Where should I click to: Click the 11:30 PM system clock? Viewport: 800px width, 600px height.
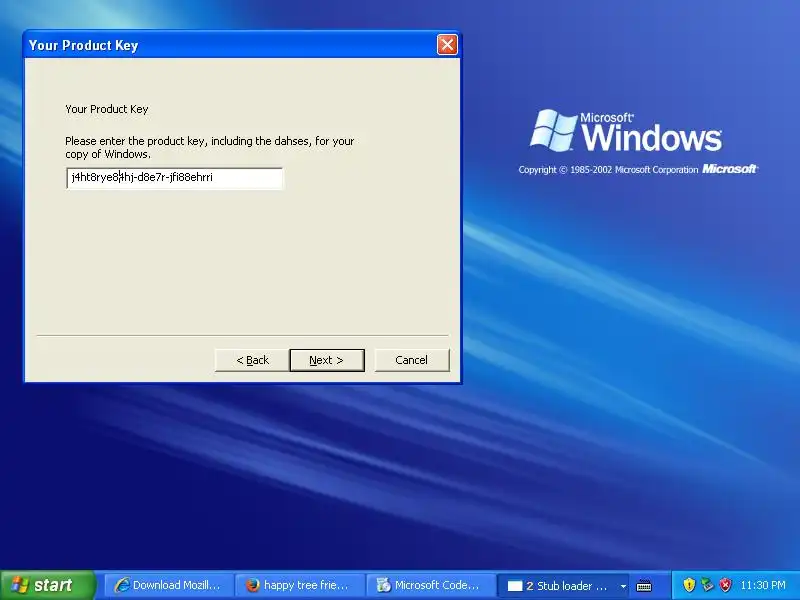[x=763, y=585]
